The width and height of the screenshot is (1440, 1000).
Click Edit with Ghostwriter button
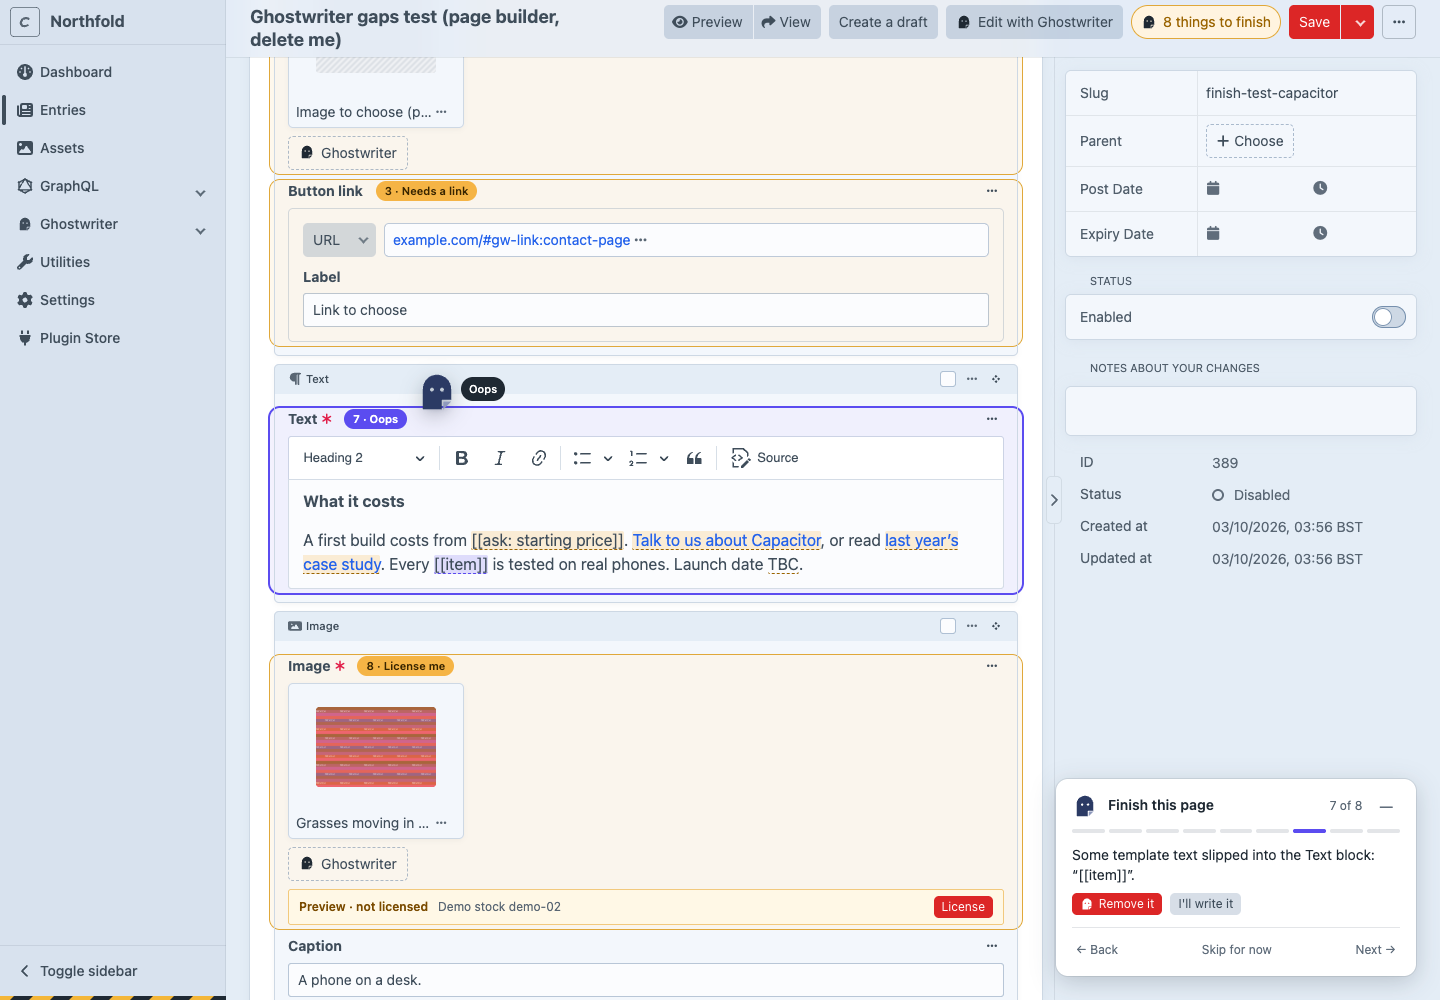(x=1034, y=22)
